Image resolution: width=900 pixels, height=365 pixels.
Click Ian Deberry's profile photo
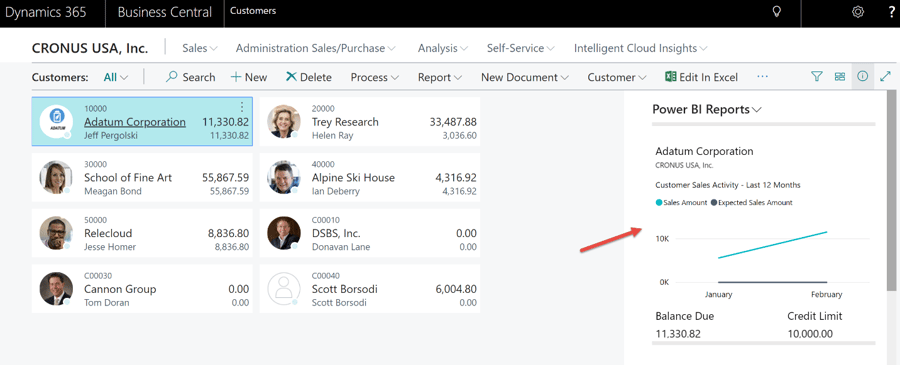click(284, 177)
